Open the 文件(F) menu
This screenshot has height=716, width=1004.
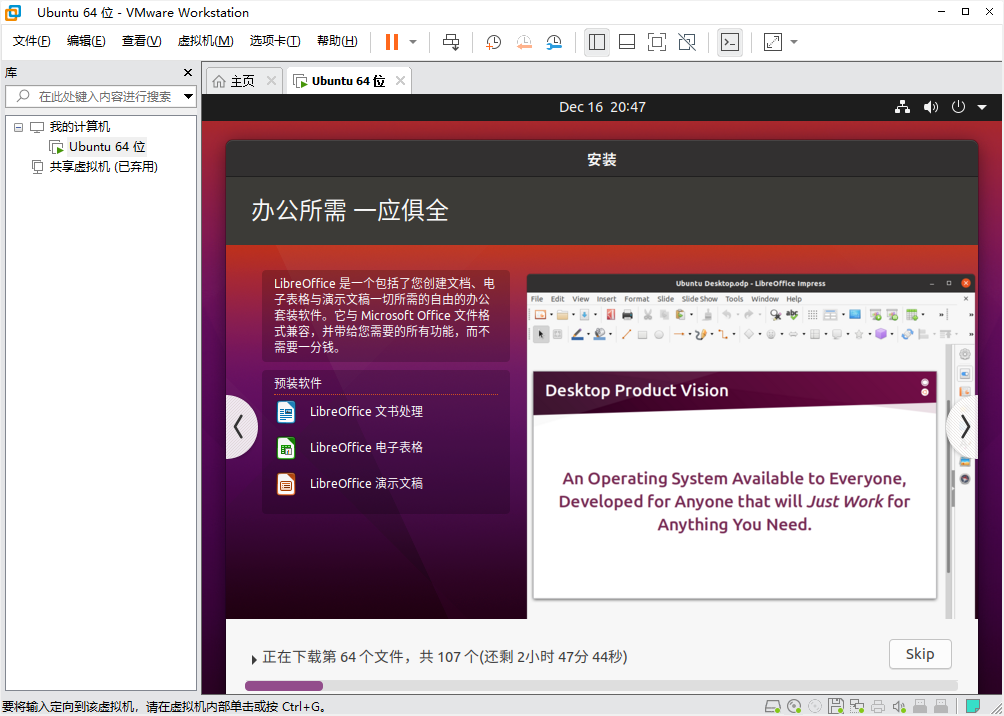tap(31, 41)
